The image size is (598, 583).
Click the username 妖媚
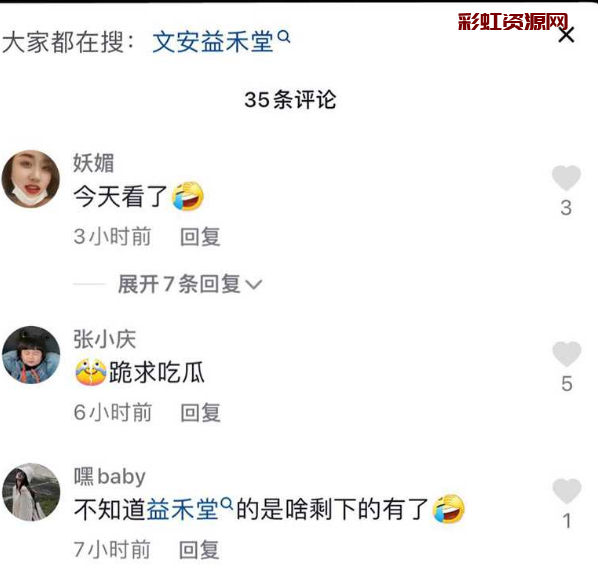coord(93,163)
